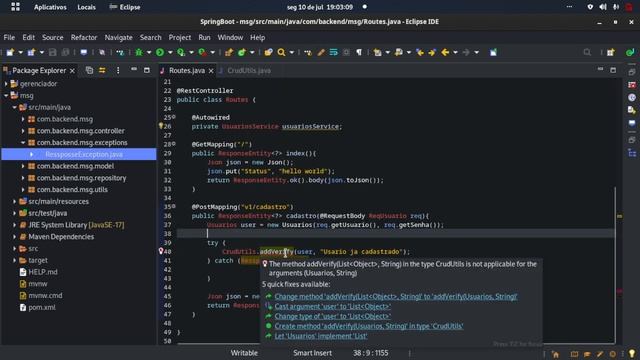Toggle Word Wrap toolbar icon
This screenshot has width=640, height=360.
pos(333,52)
